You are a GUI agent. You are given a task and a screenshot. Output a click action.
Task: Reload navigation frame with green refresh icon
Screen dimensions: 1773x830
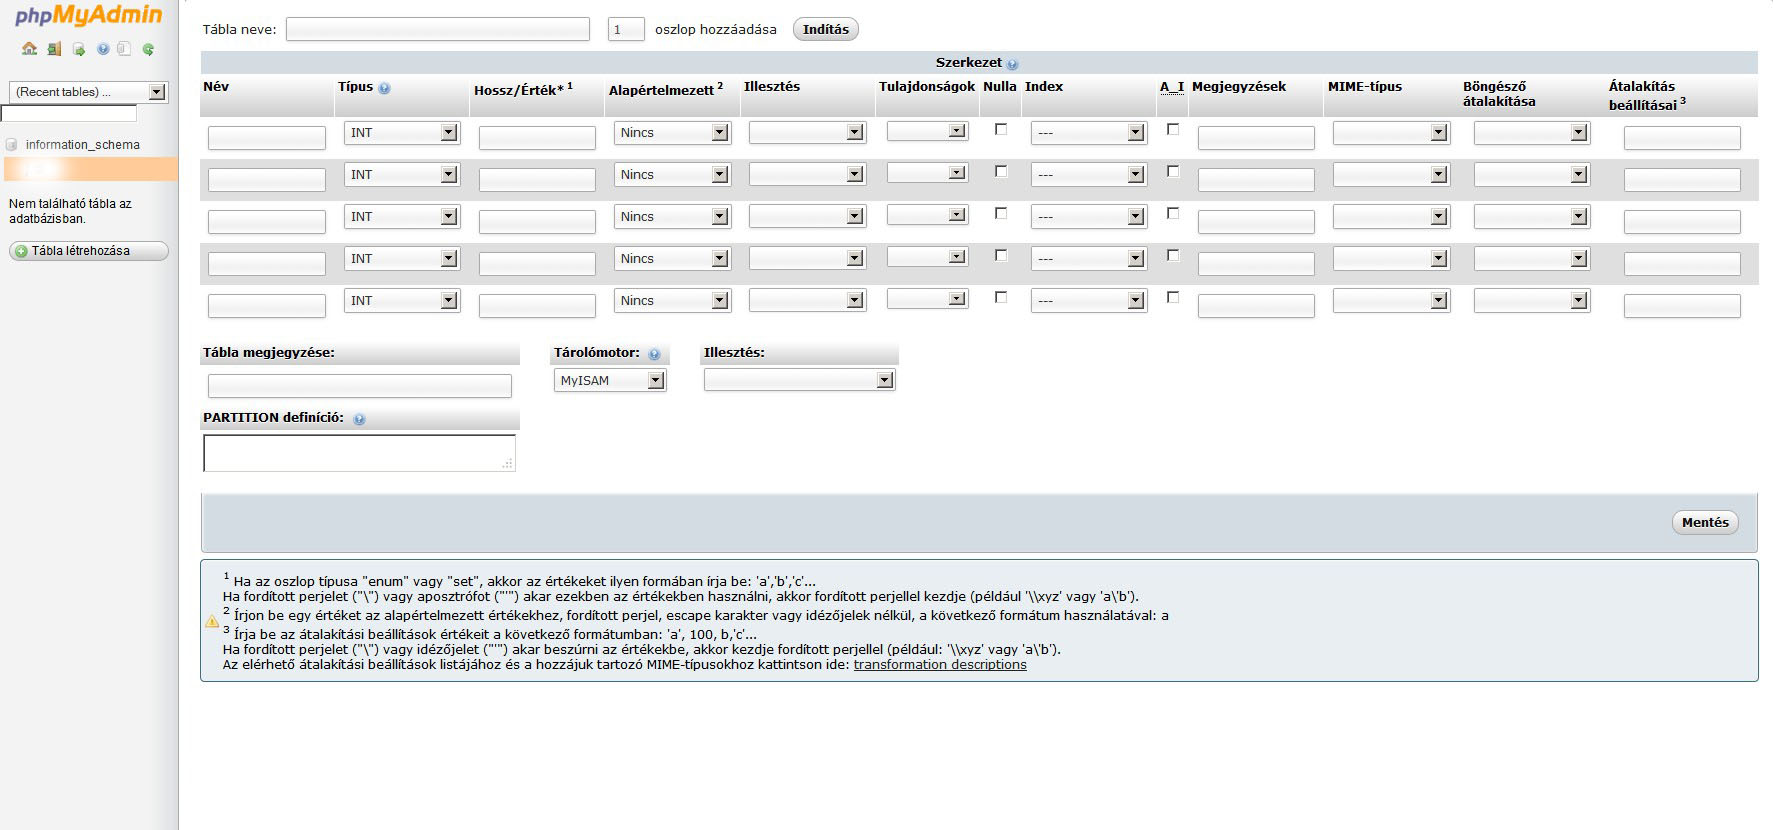coord(148,48)
